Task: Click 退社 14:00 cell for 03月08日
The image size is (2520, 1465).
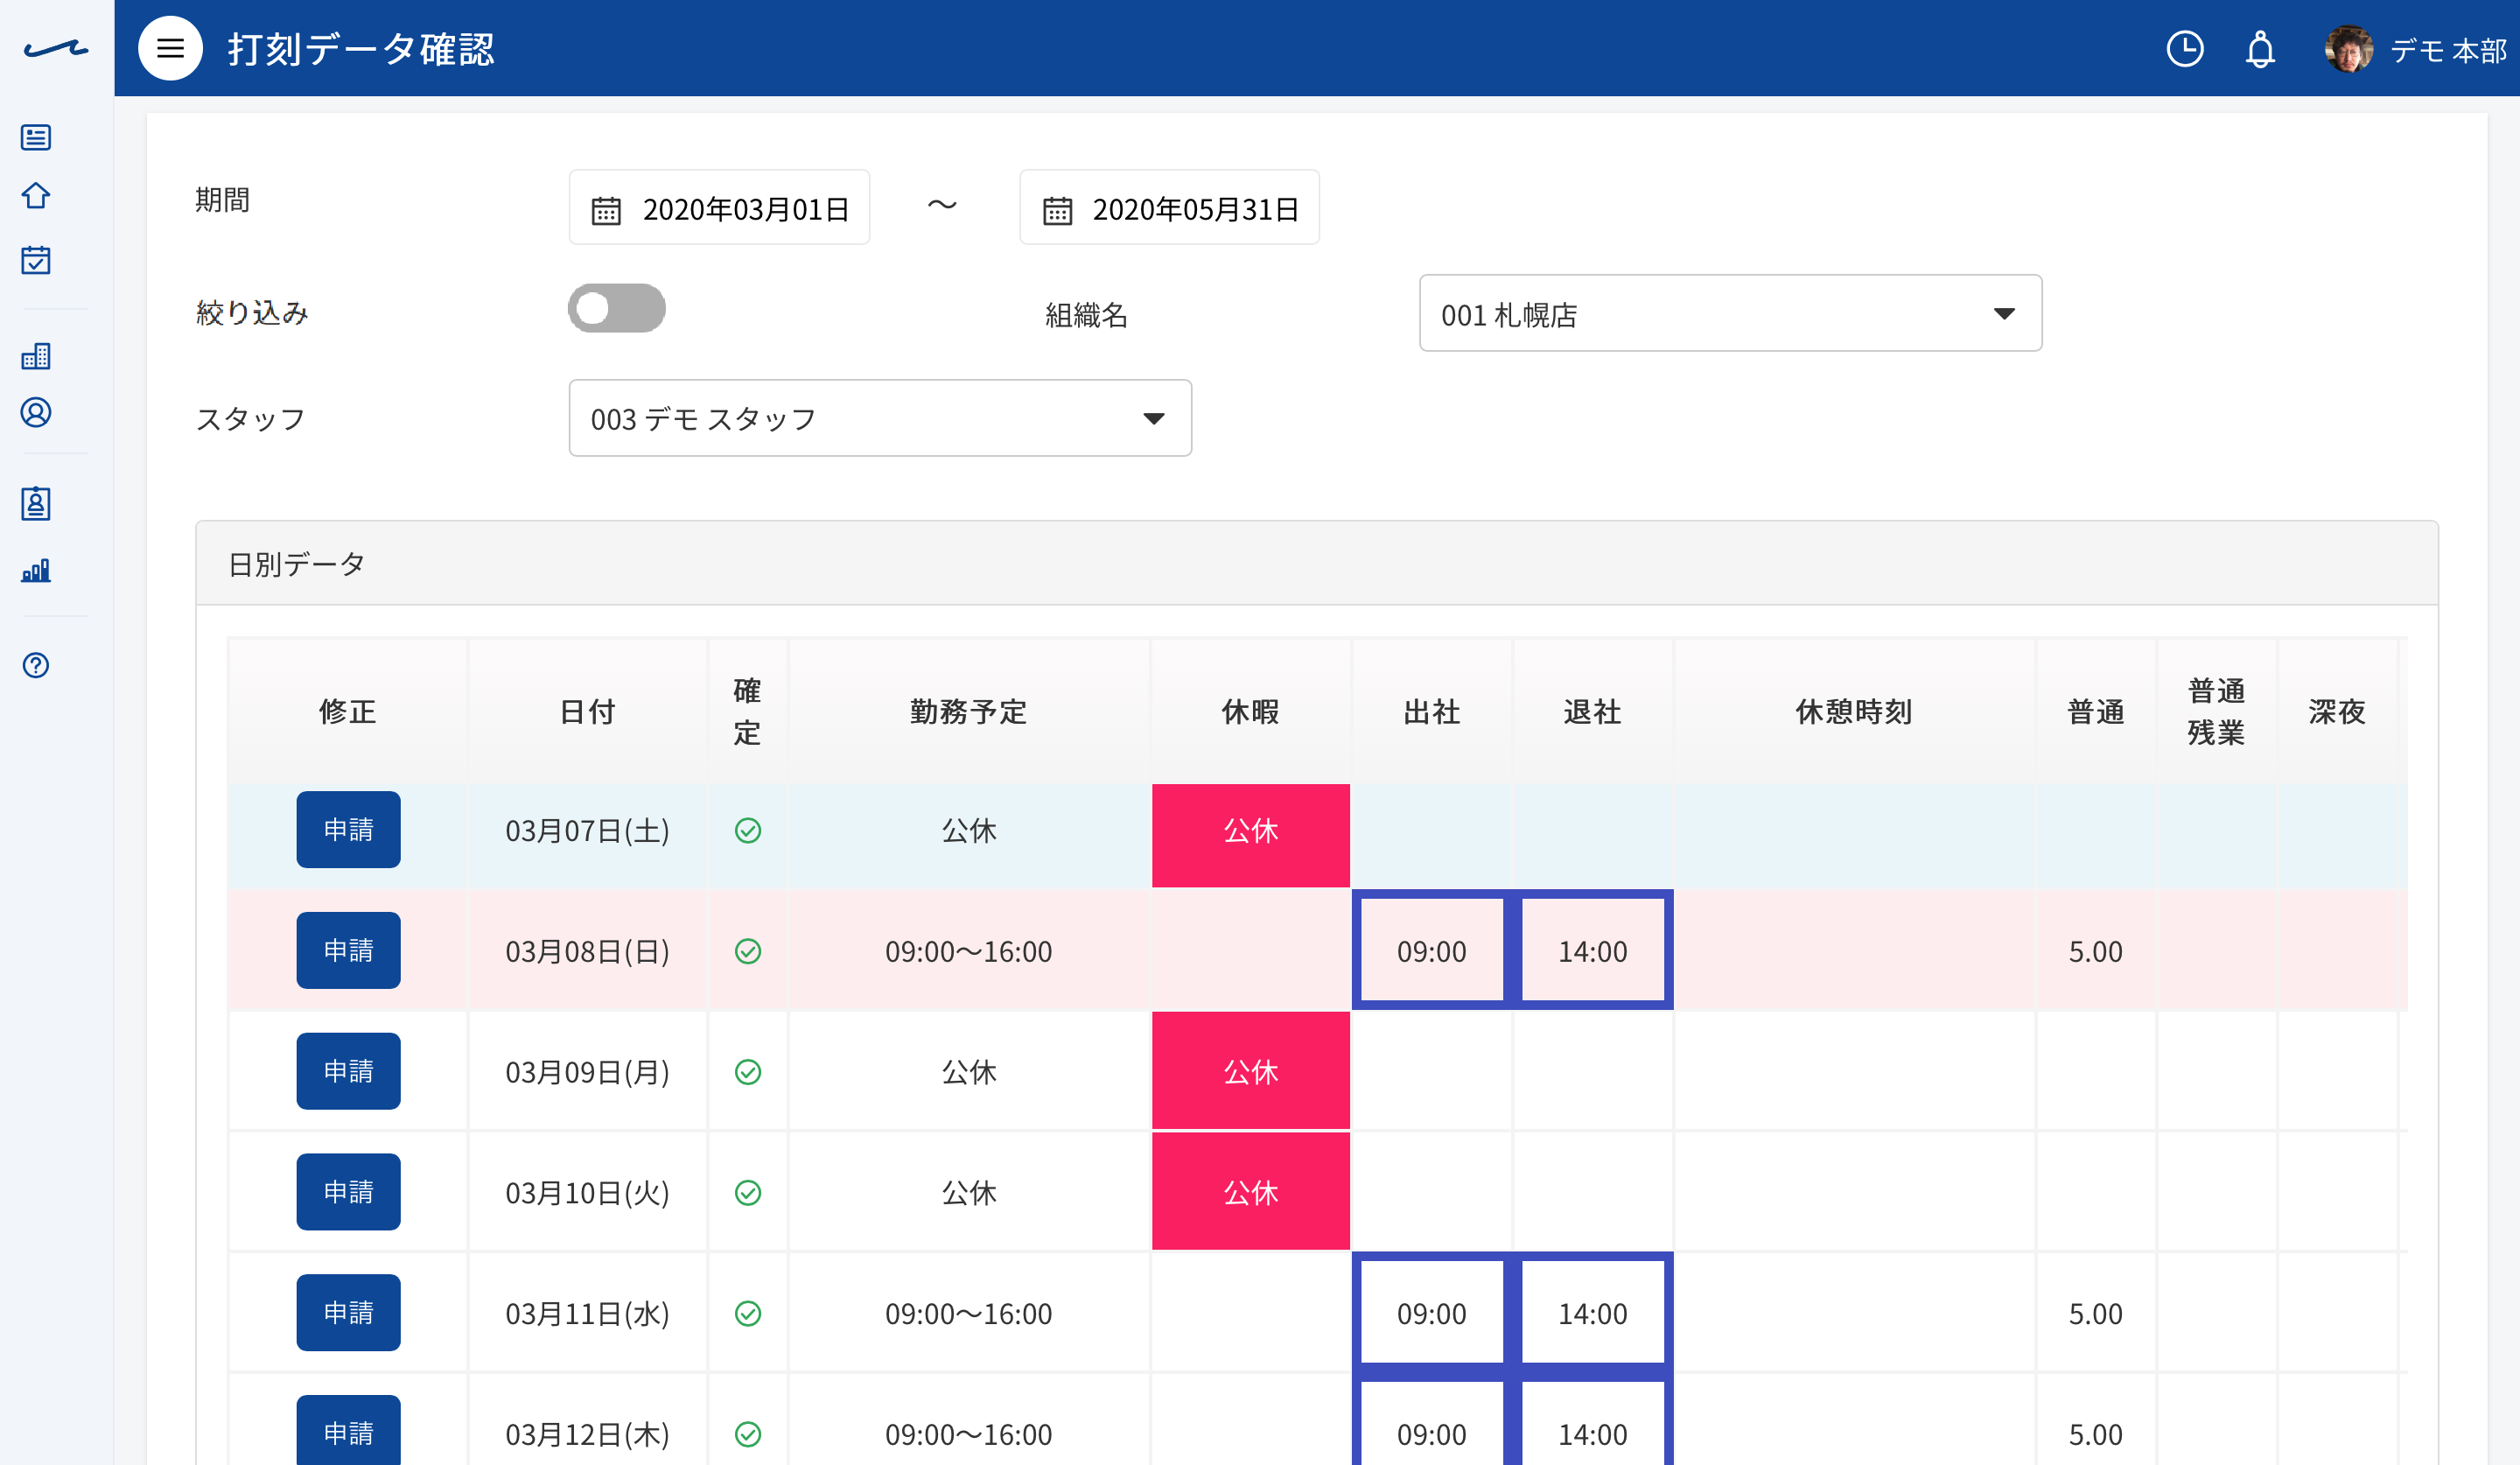Action: tap(1593, 950)
